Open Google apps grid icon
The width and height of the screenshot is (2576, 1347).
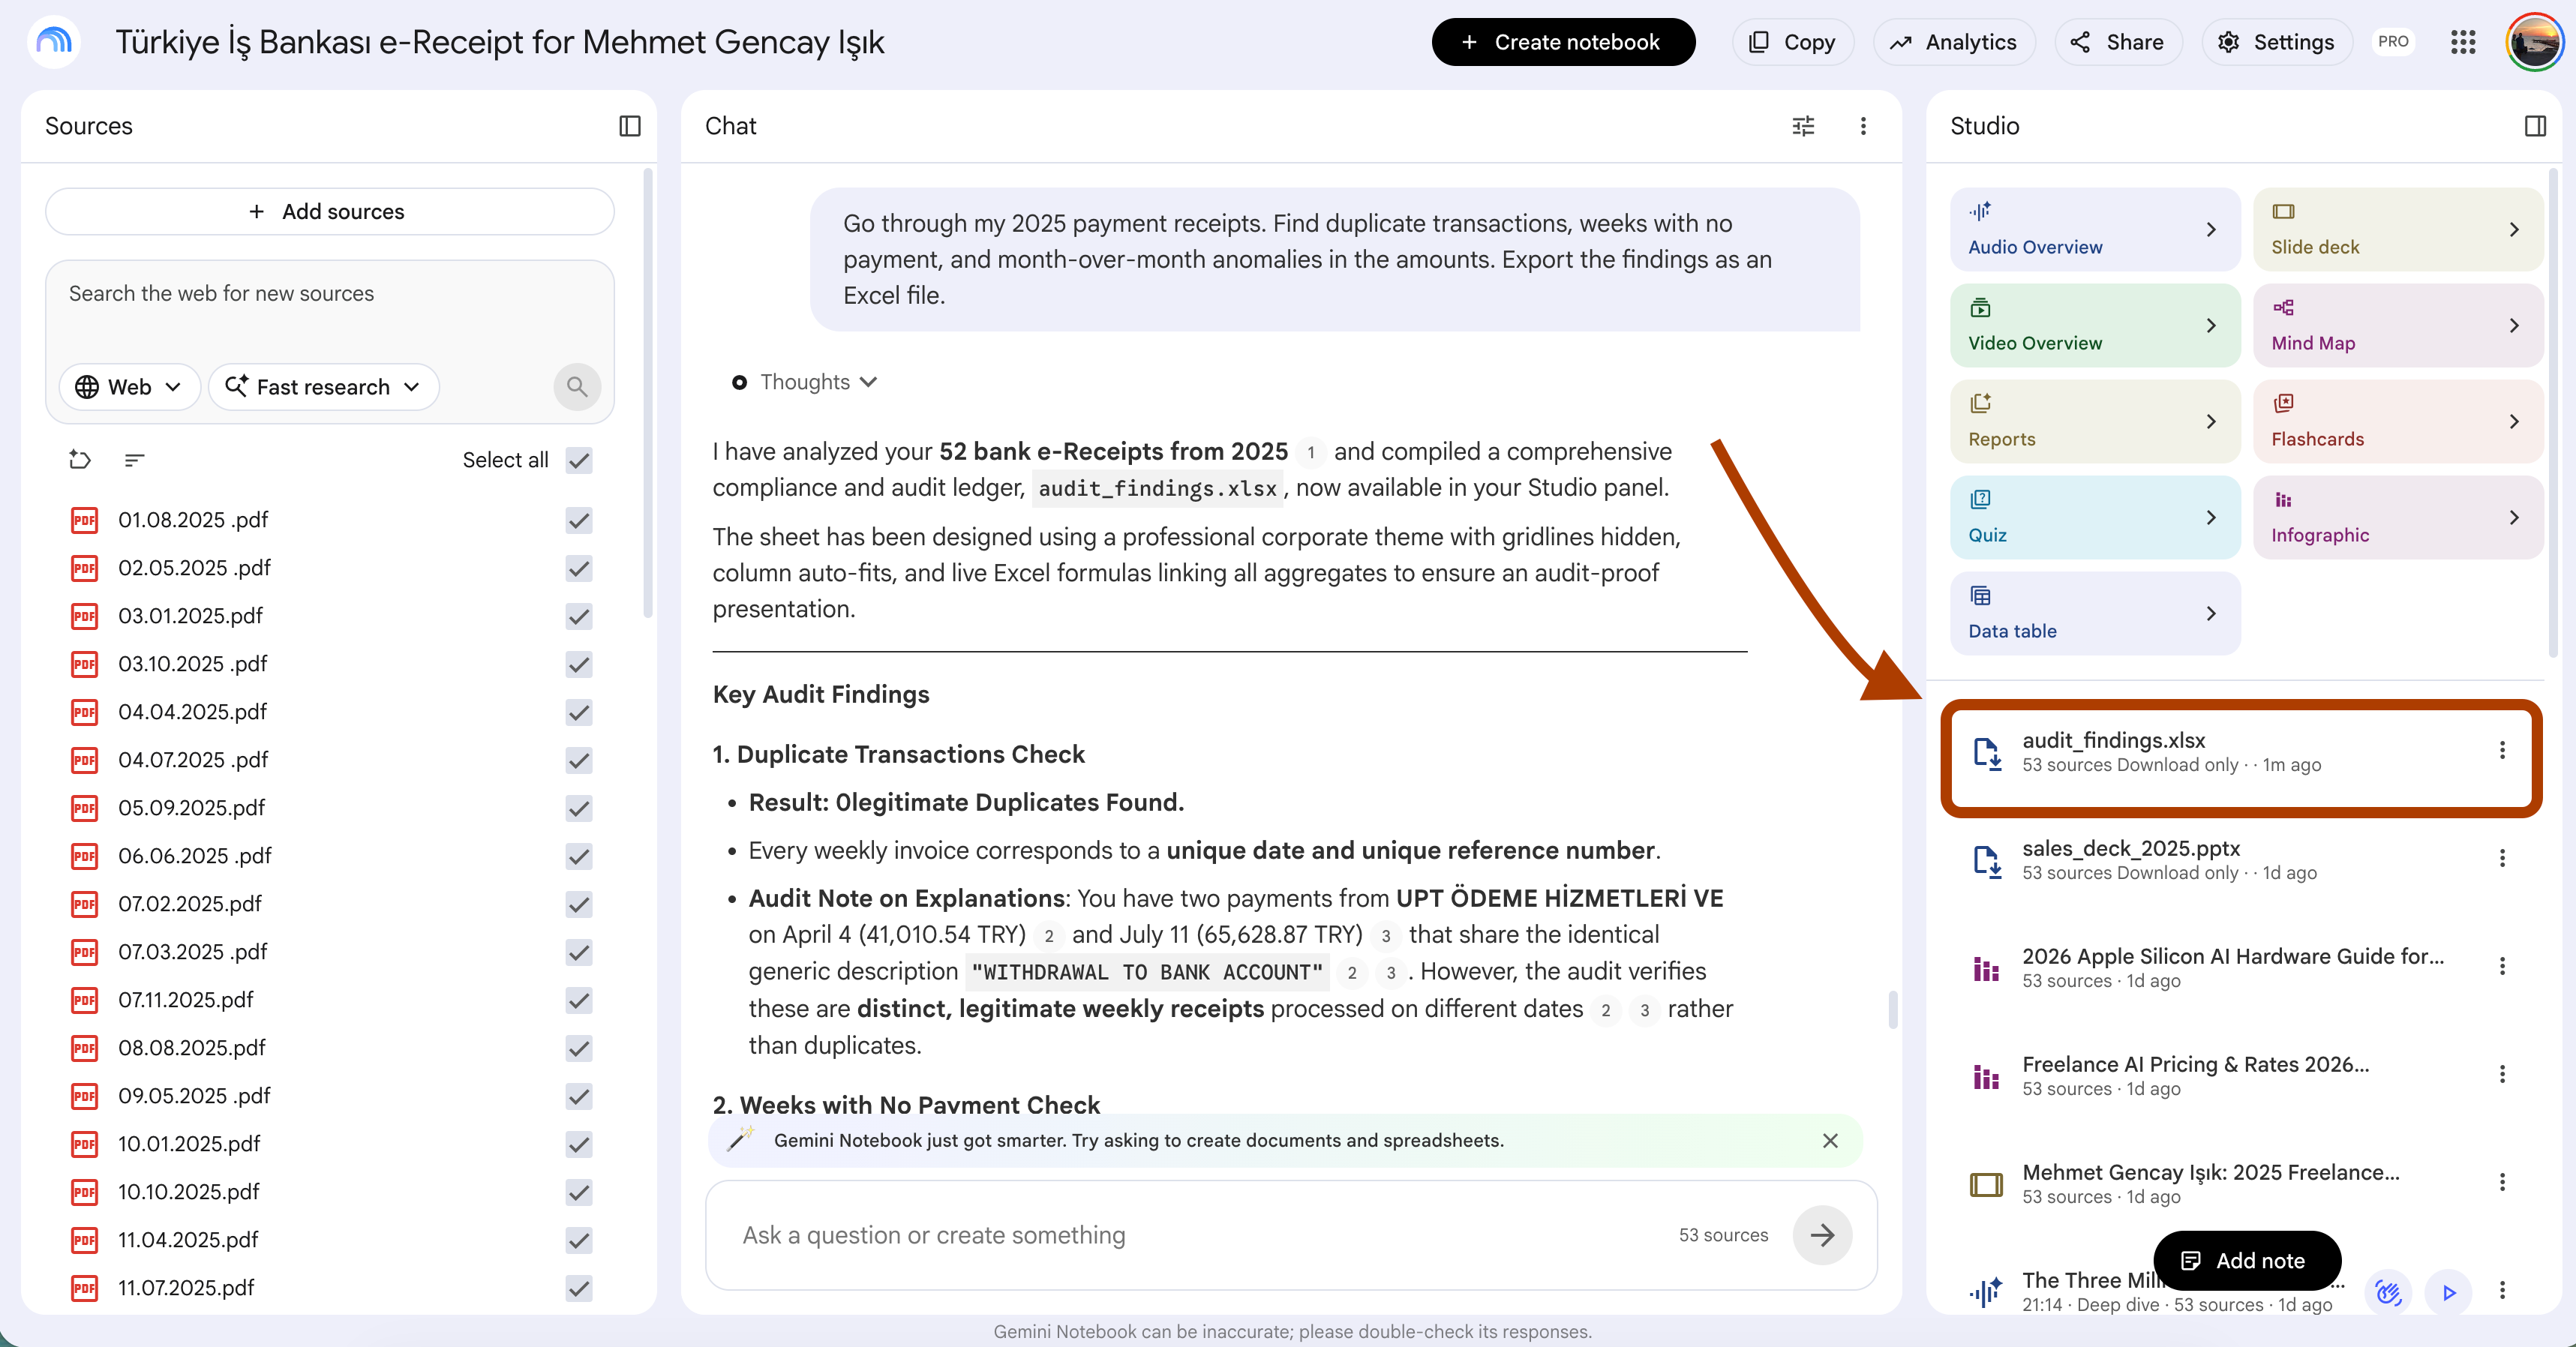tap(2463, 42)
